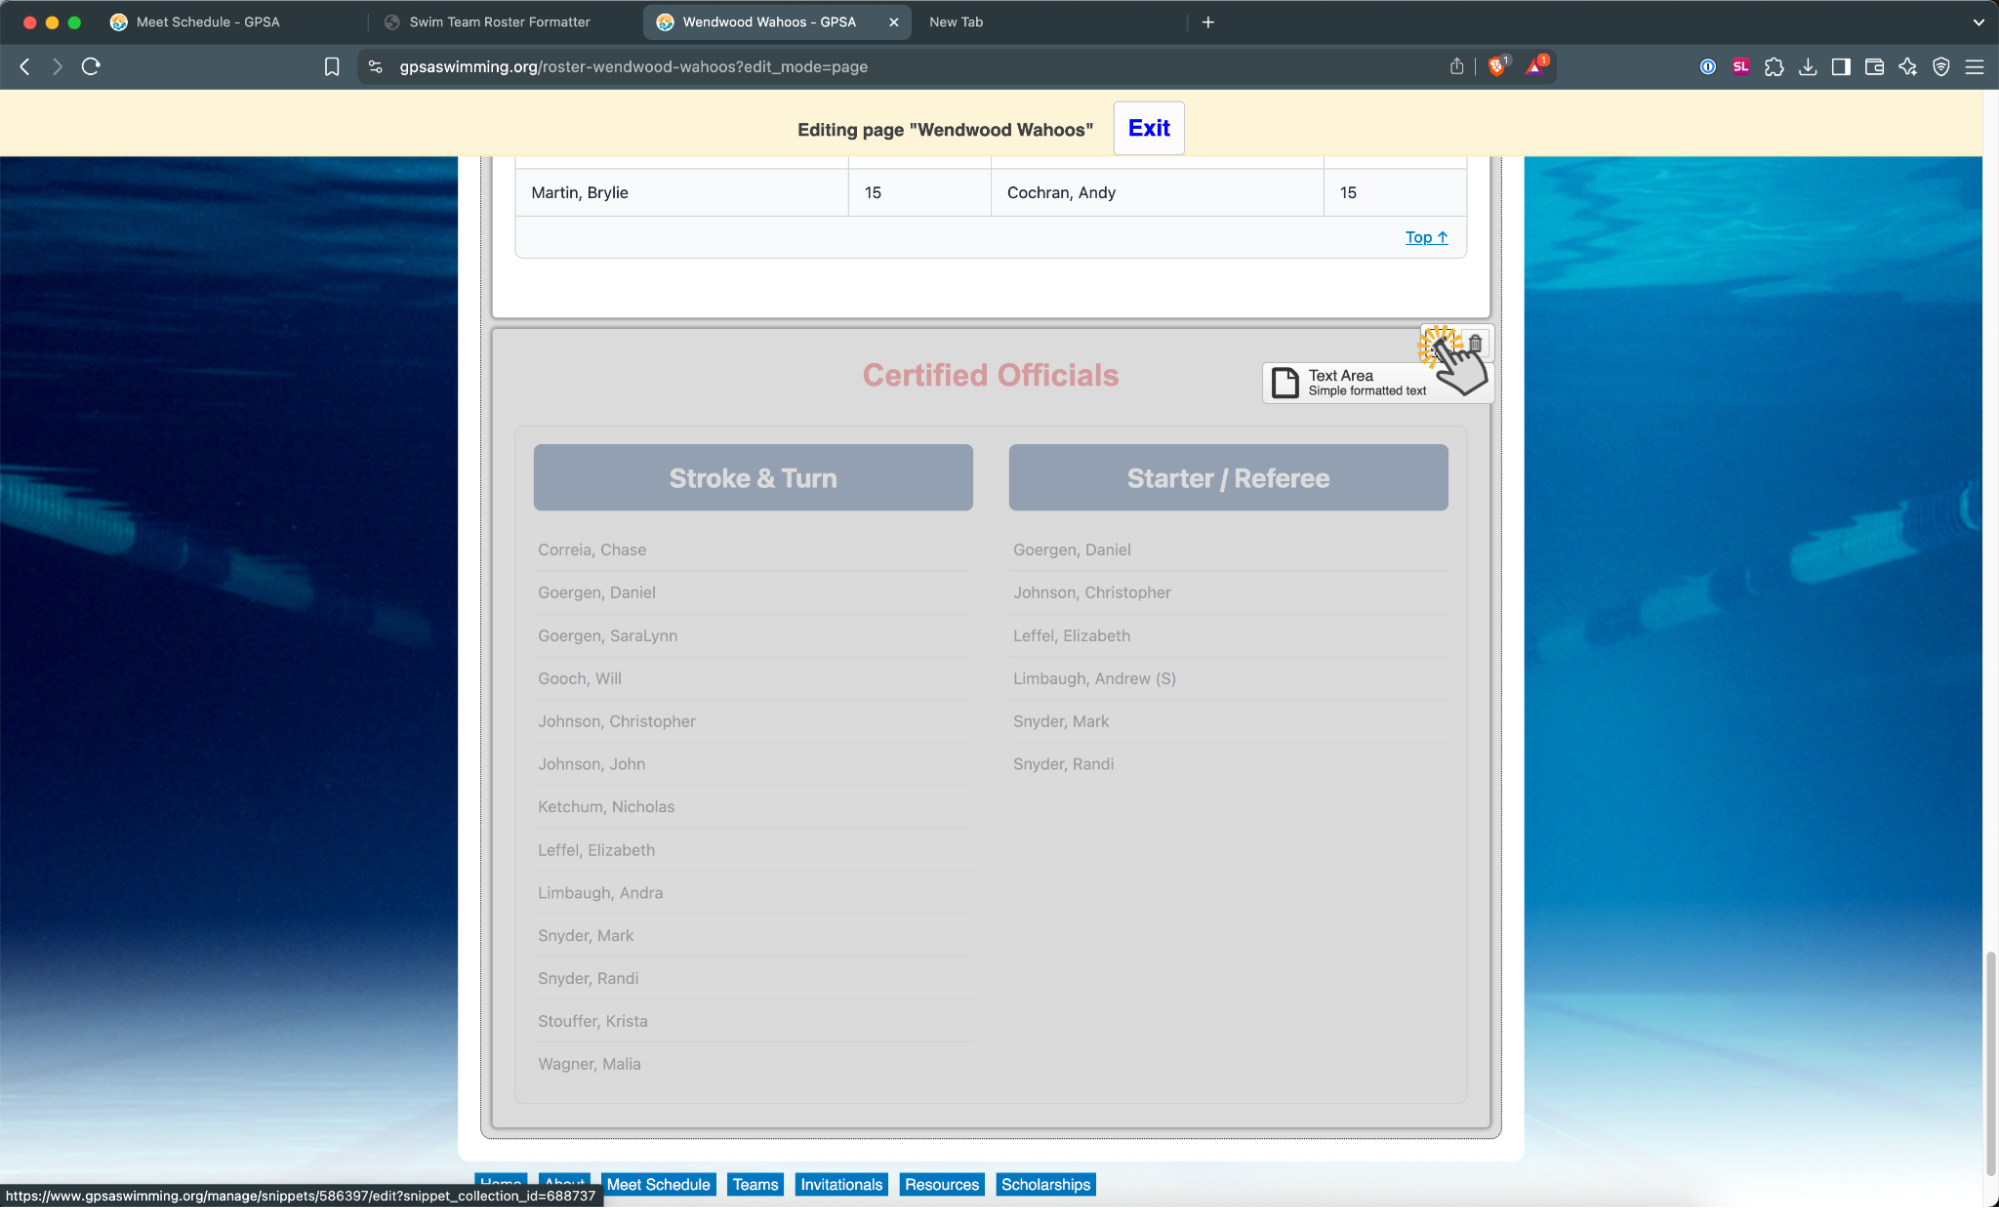Open the browser downloads icon
The image size is (1999, 1208).
point(1808,66)
